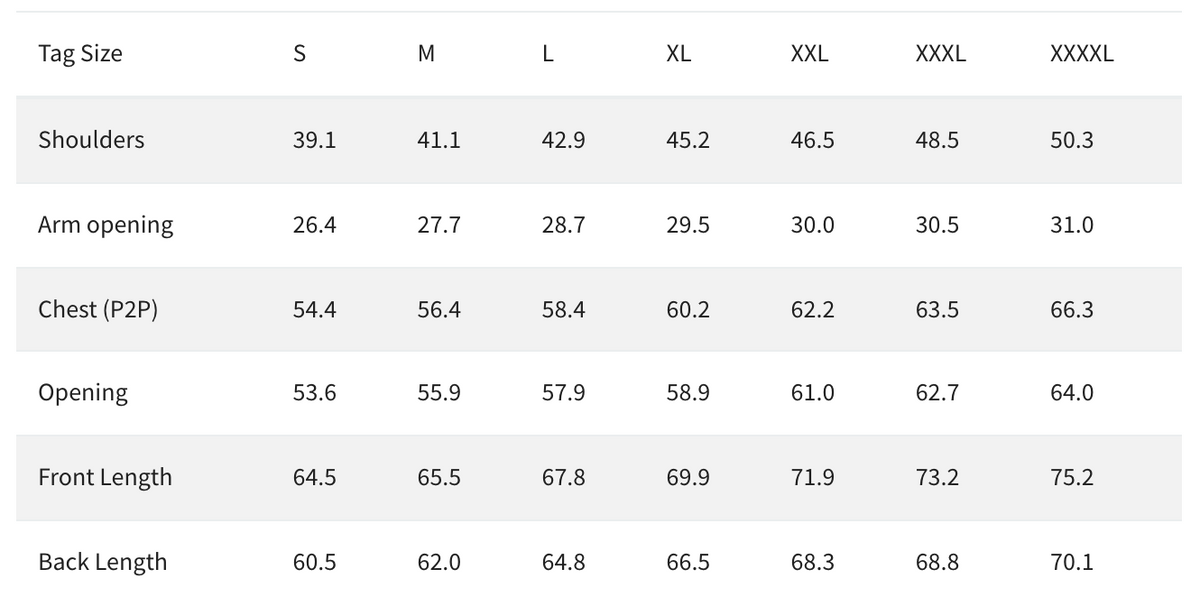The image size is (1200, 606).
Task: Click Opening value 61.0 for XXL
Action: pyautogui.click(x=812, y=393)
